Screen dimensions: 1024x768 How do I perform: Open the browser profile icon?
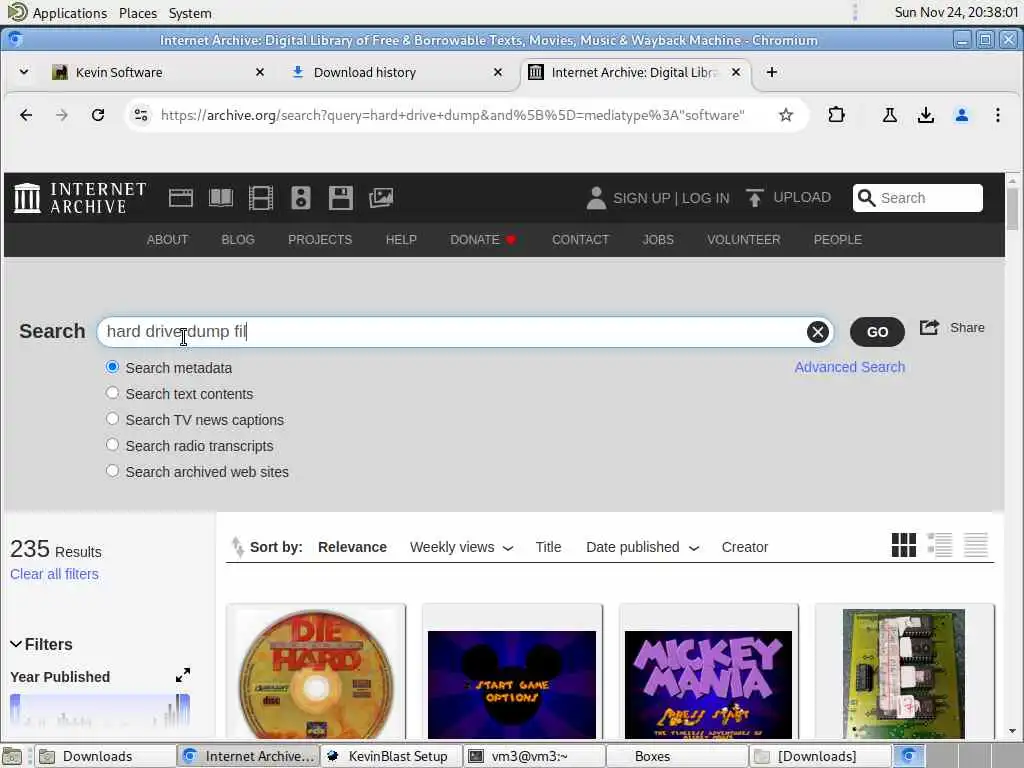click(961, 116)
